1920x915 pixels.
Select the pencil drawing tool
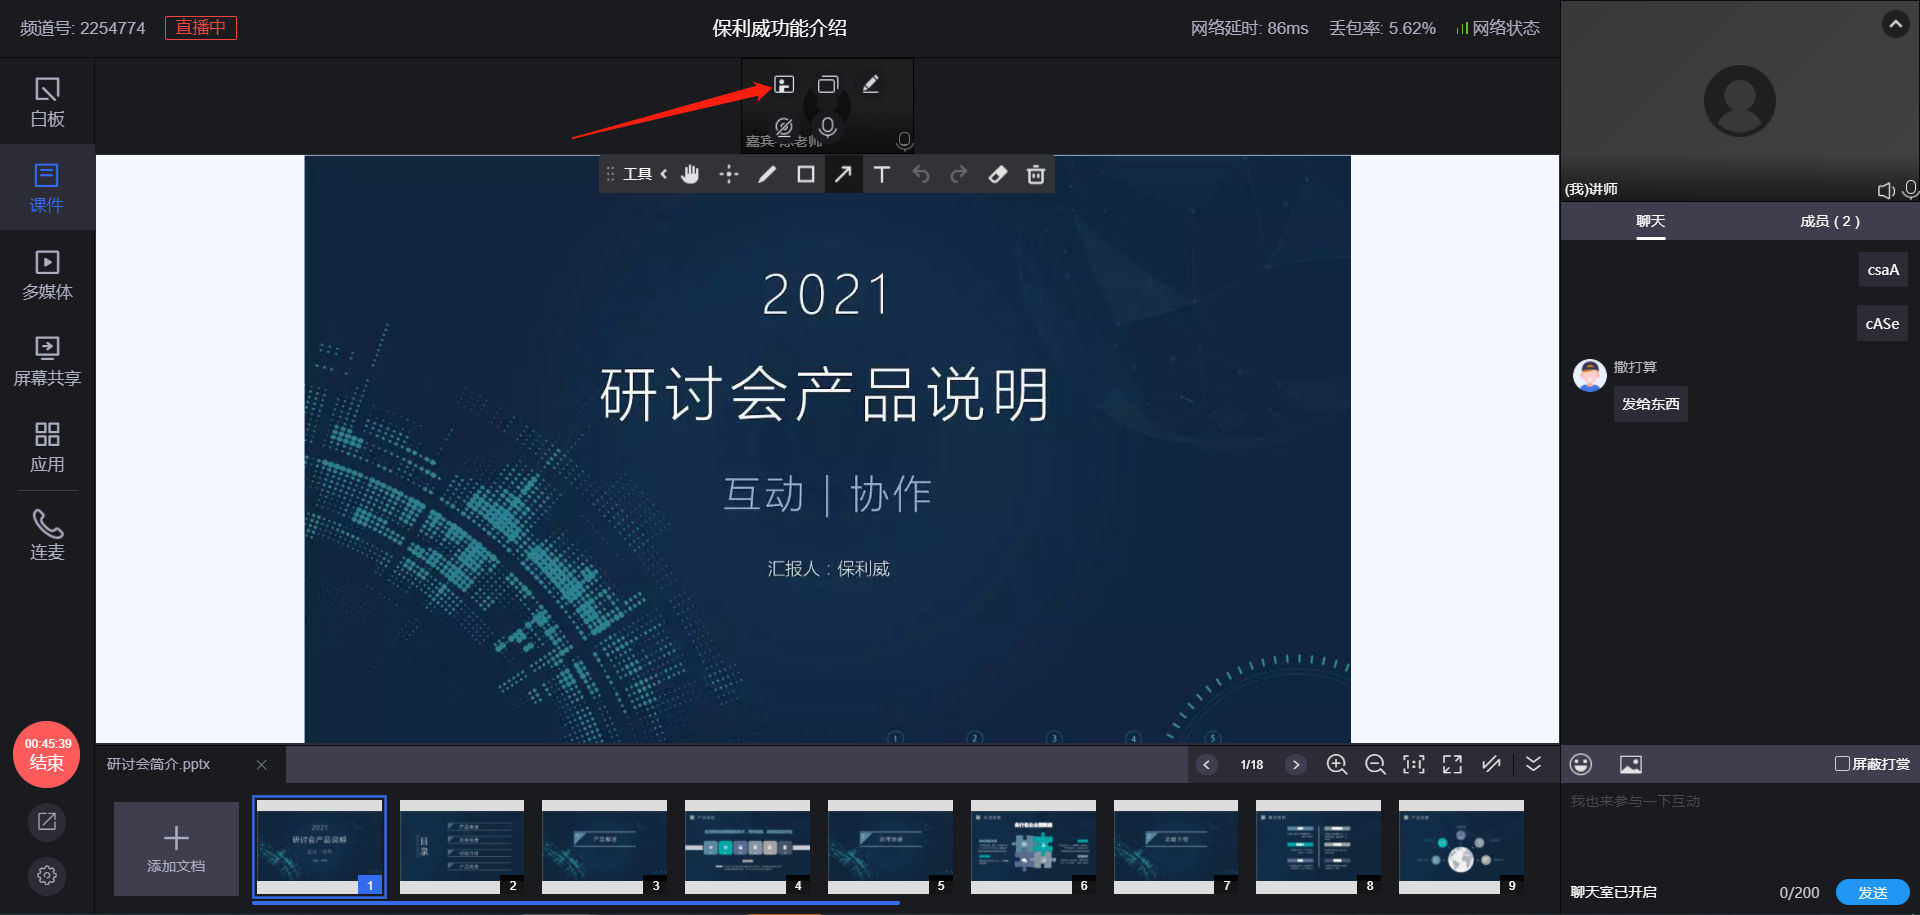767,174
